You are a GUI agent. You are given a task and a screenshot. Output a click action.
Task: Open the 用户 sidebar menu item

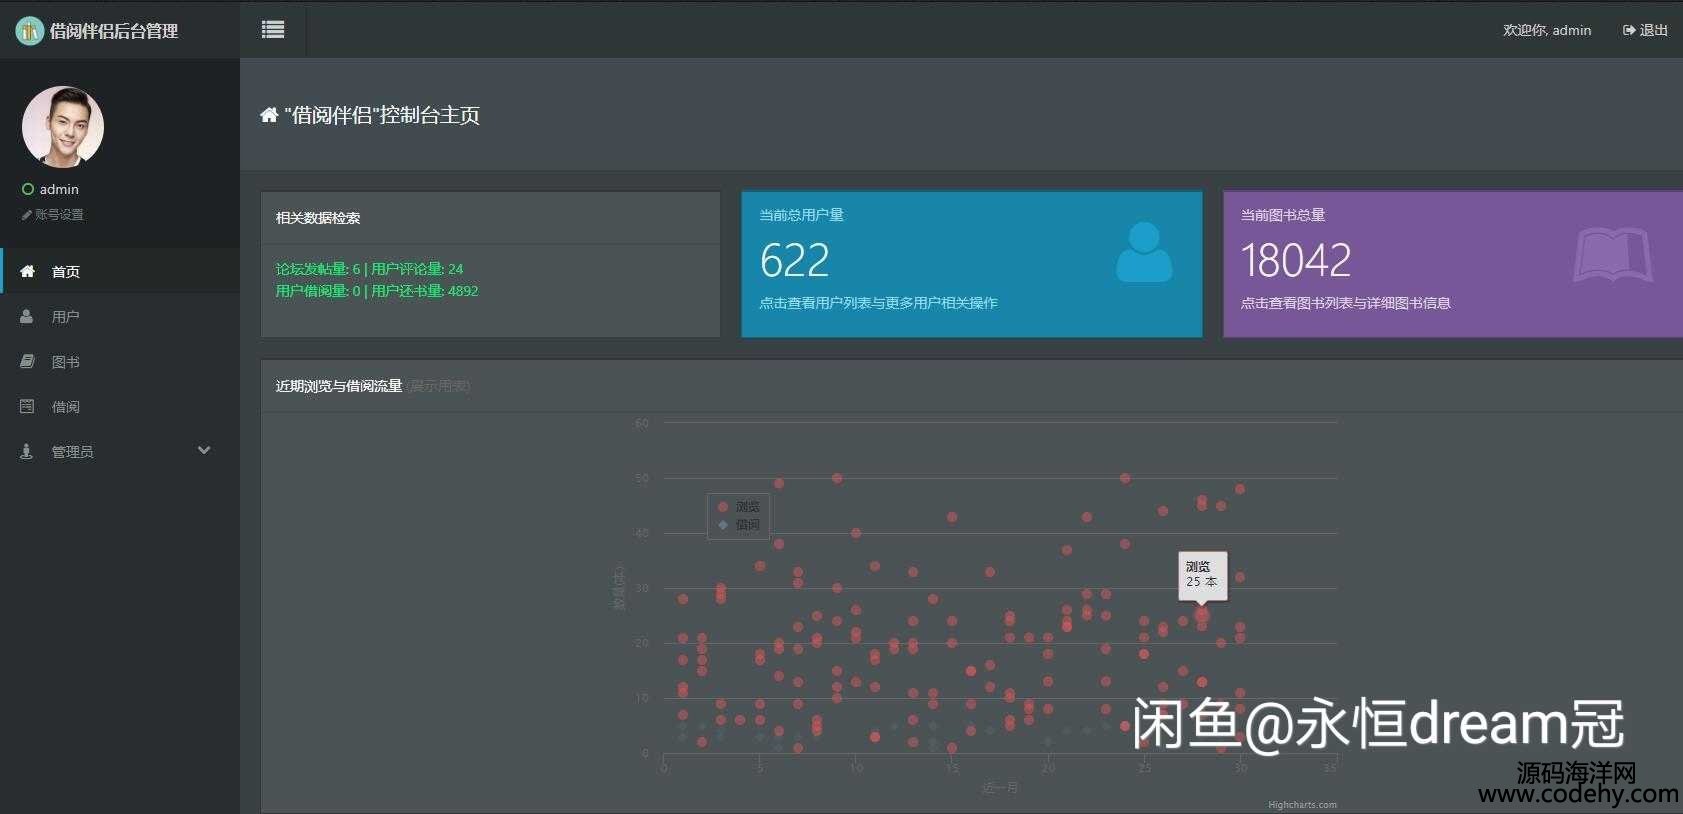click(x=65, y=317)
